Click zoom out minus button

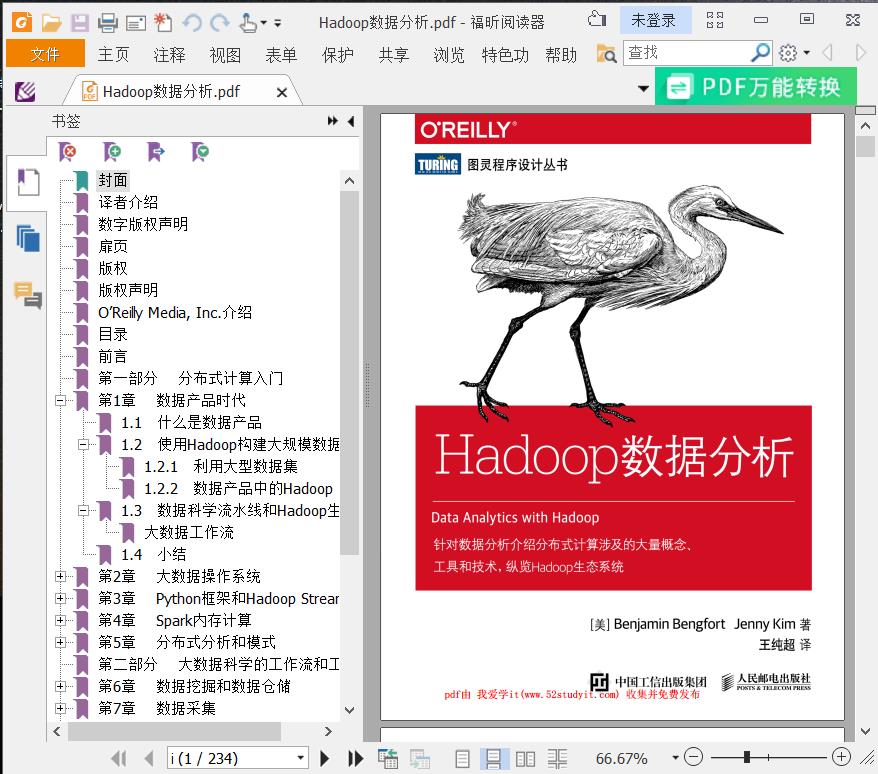point(693,757)
